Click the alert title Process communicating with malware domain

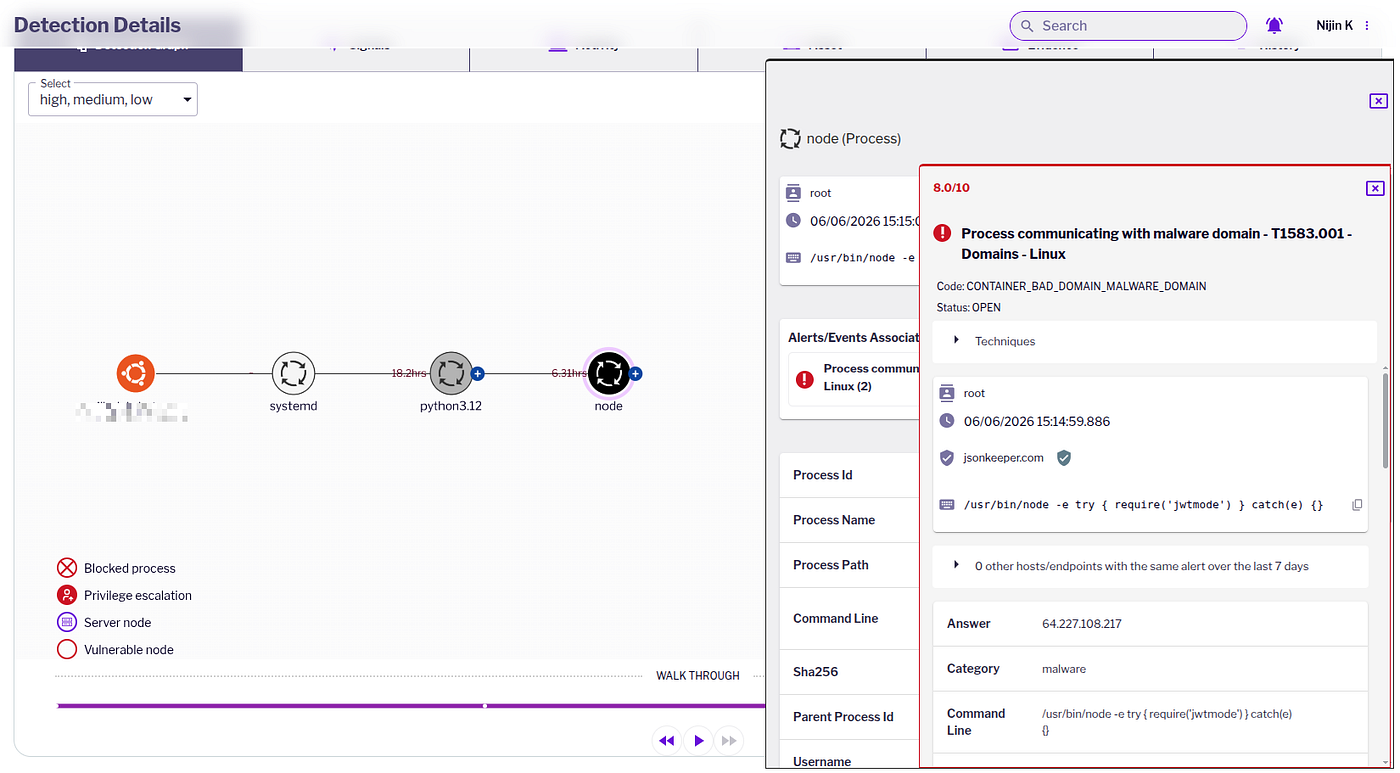coord(1156,243)
